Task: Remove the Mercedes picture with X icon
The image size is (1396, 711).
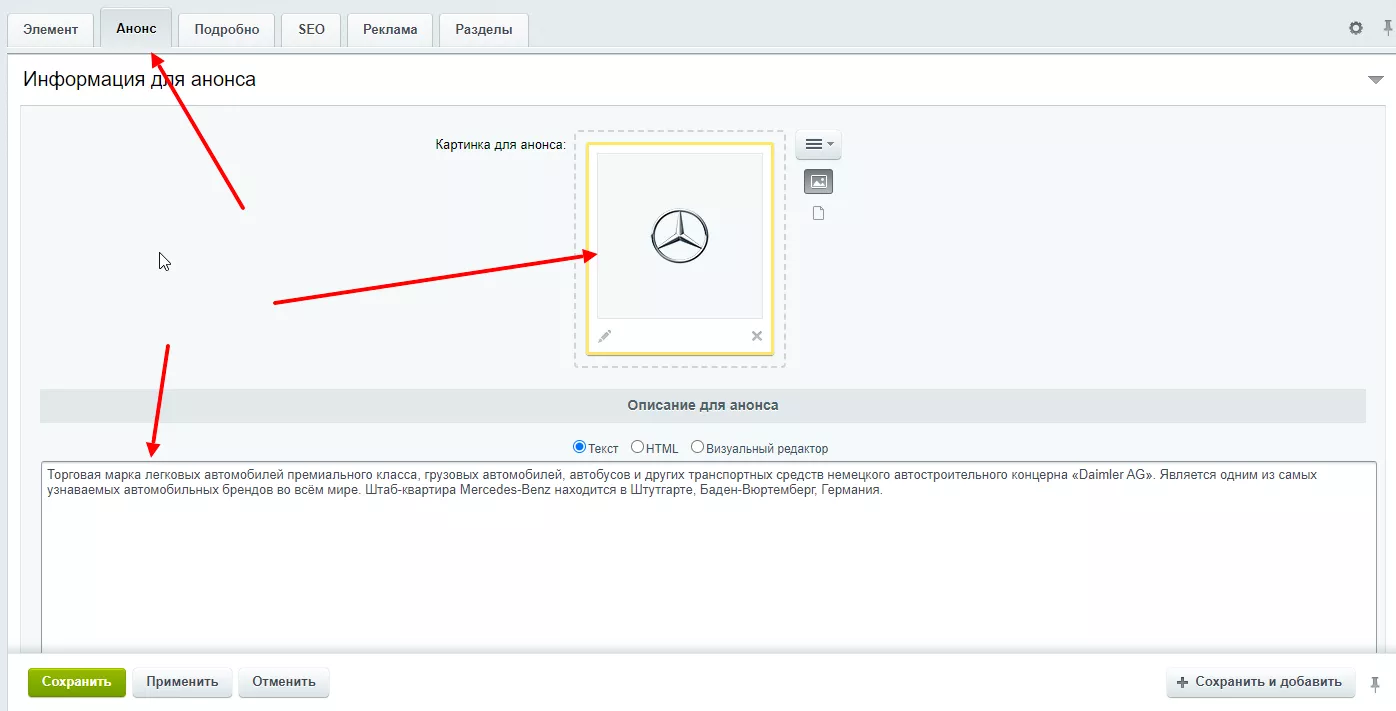Action: tap(757, 336)
